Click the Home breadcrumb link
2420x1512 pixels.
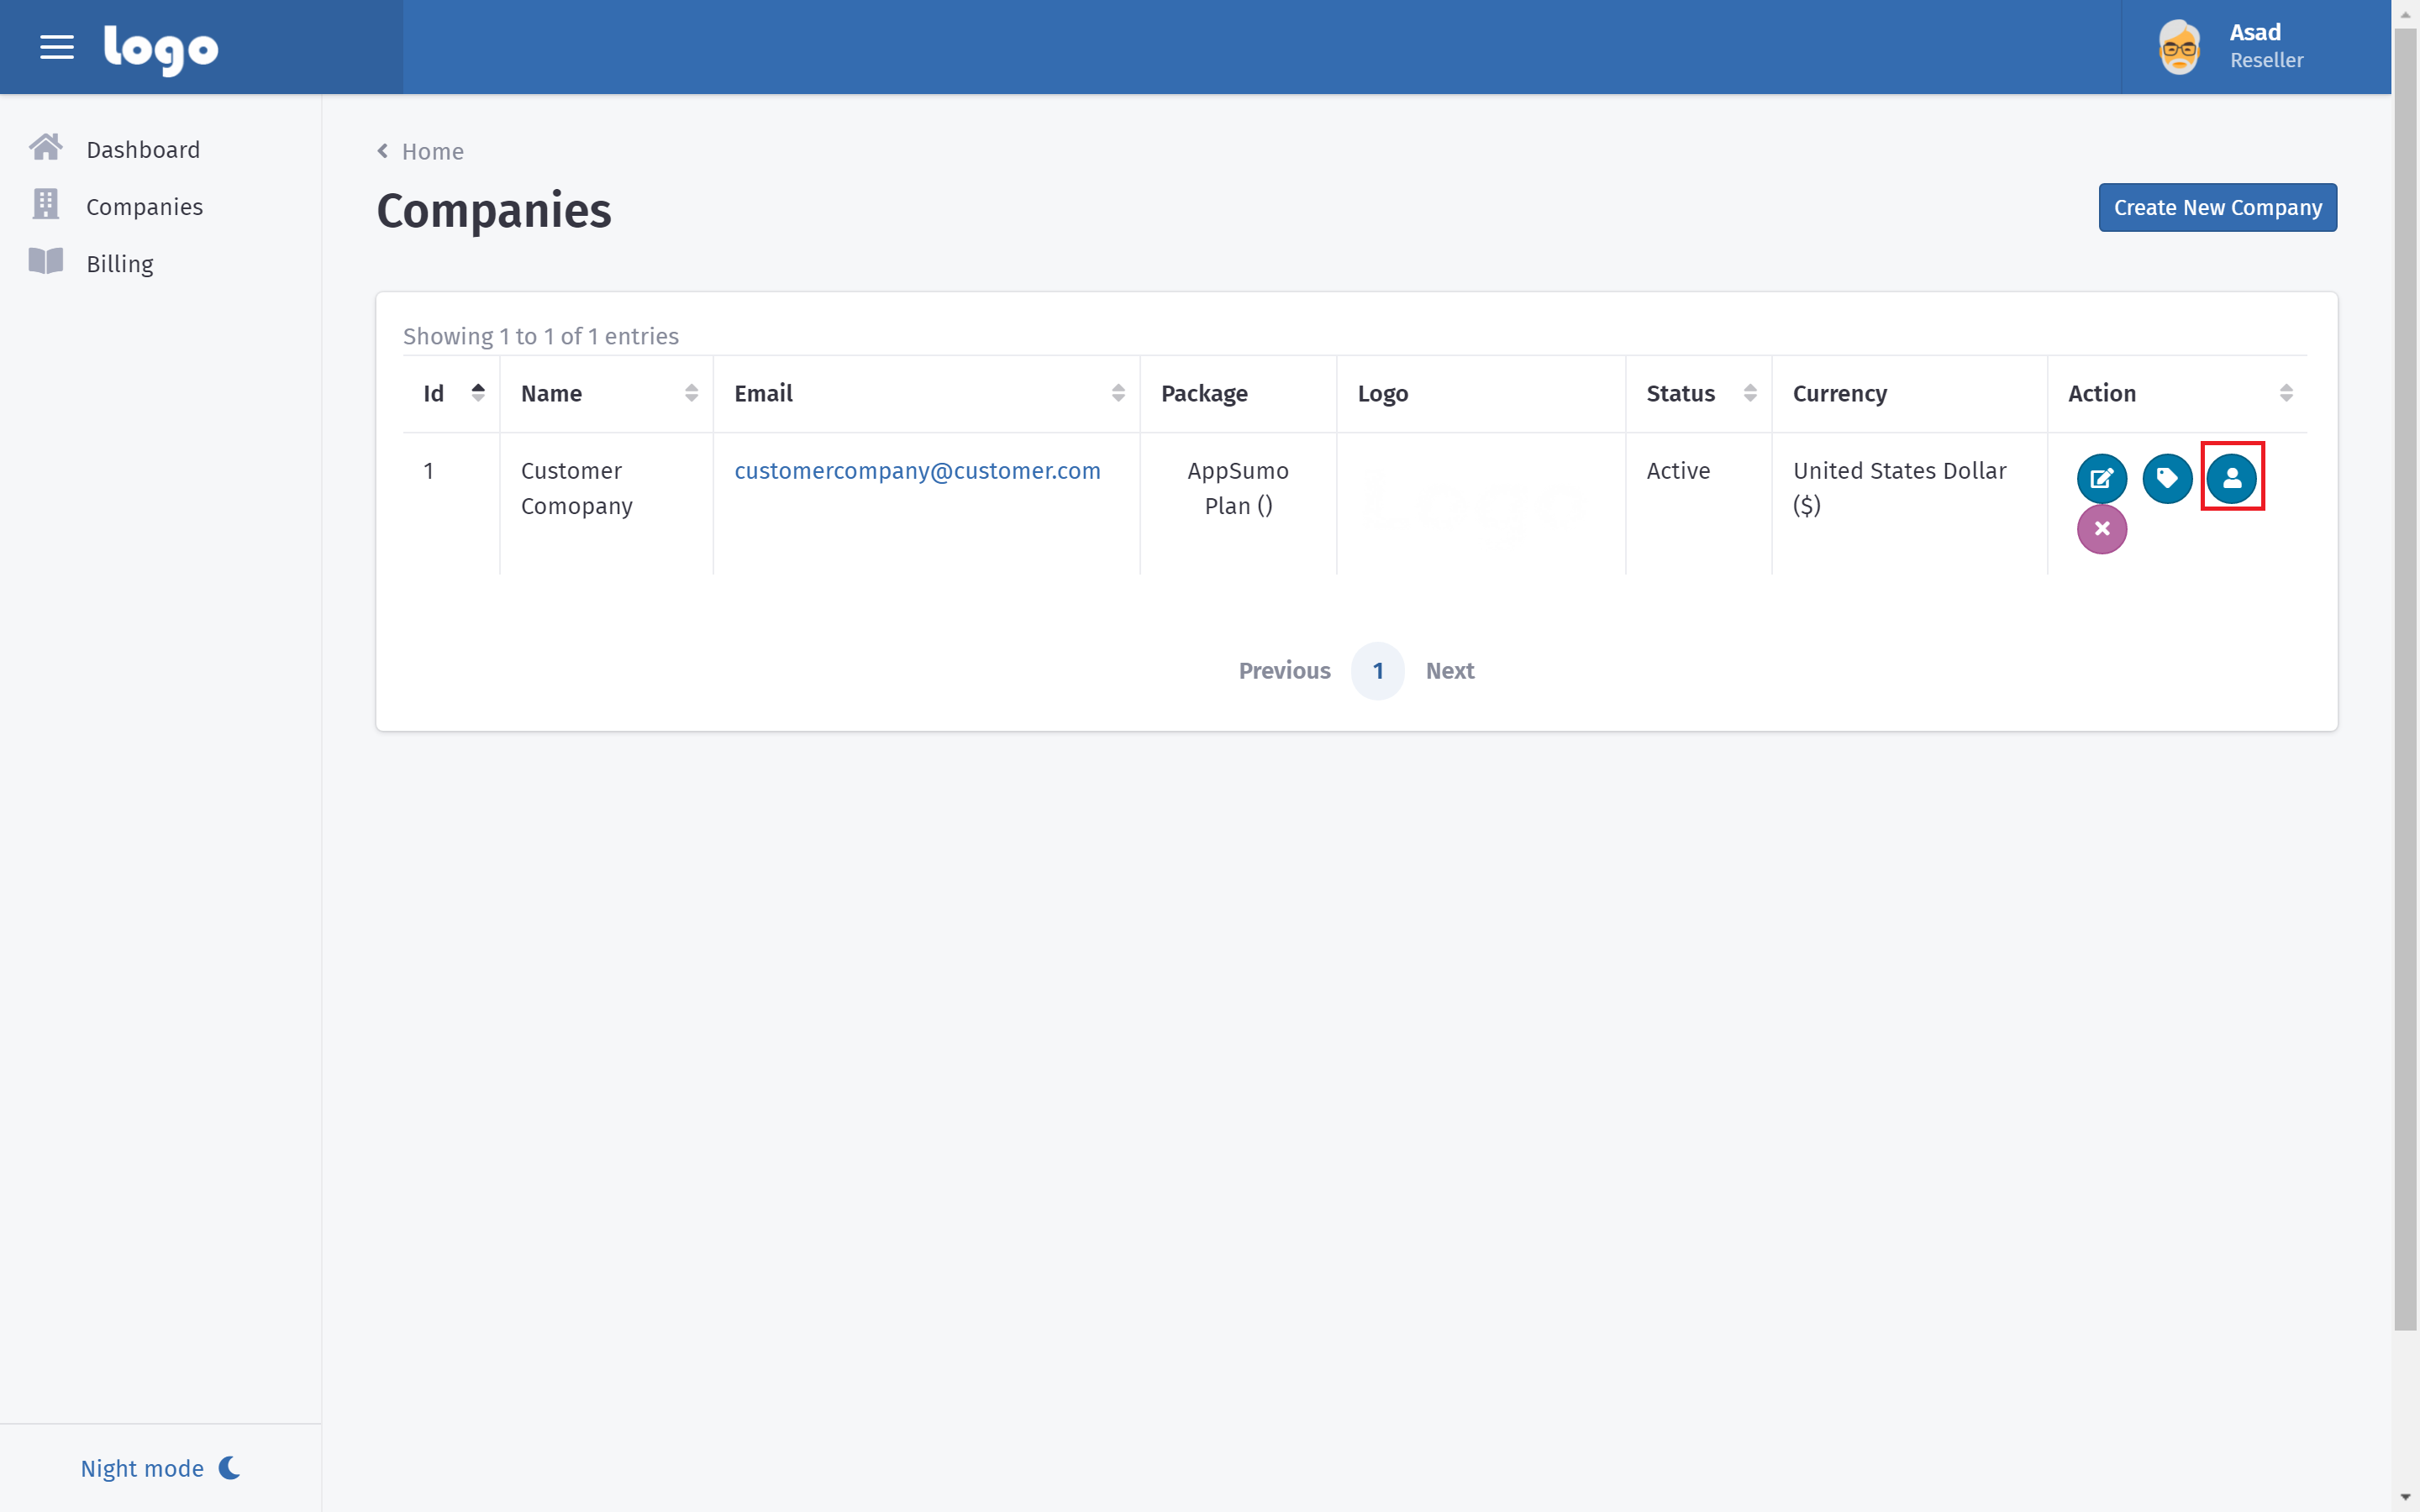coord(432,151)
